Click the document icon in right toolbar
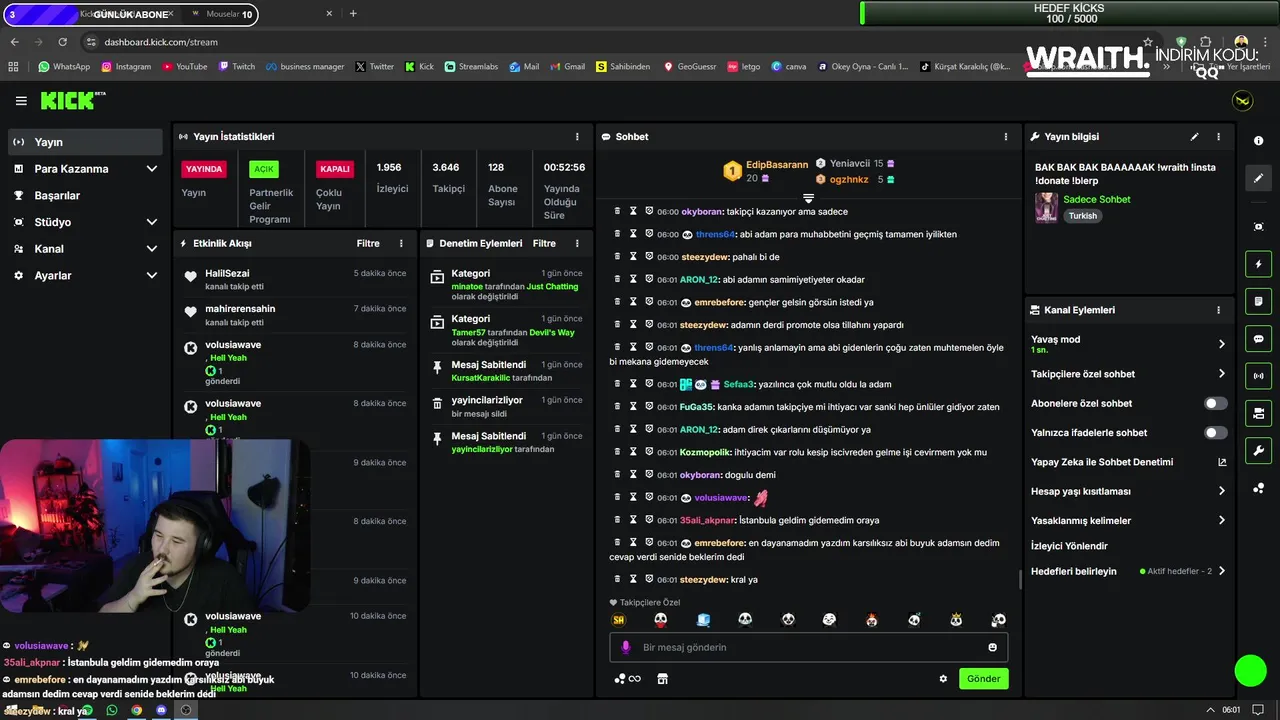This screenshot has width=1280, height=720. pyautogui.click(x=1258, y=301)
